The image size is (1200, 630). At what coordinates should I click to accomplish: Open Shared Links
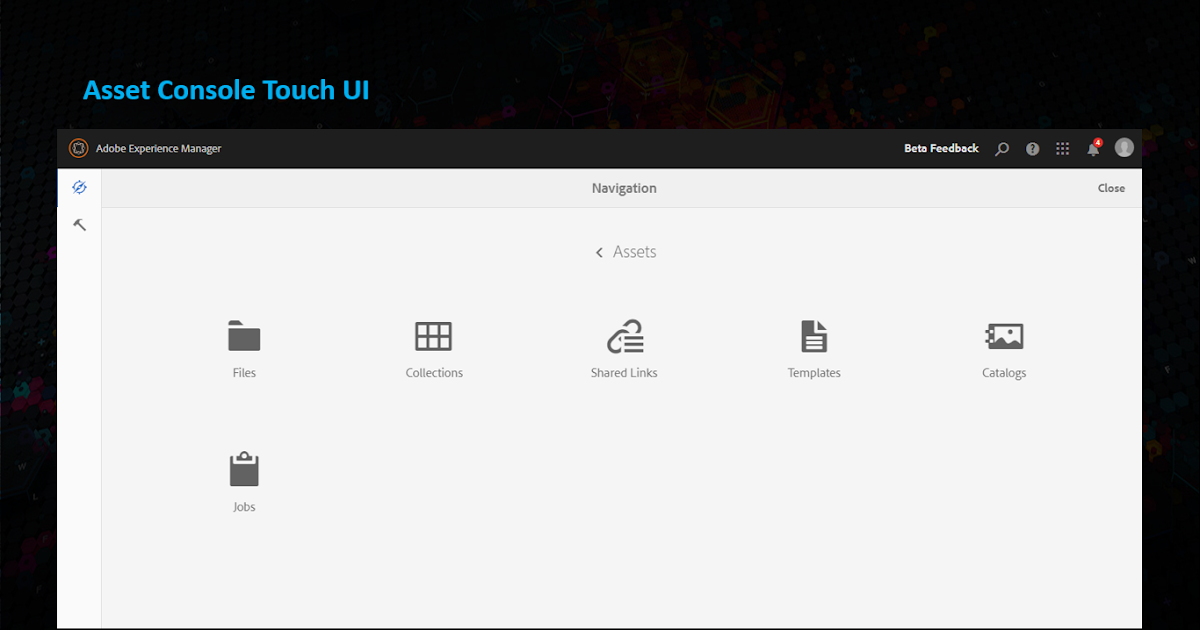click(624, 336)
